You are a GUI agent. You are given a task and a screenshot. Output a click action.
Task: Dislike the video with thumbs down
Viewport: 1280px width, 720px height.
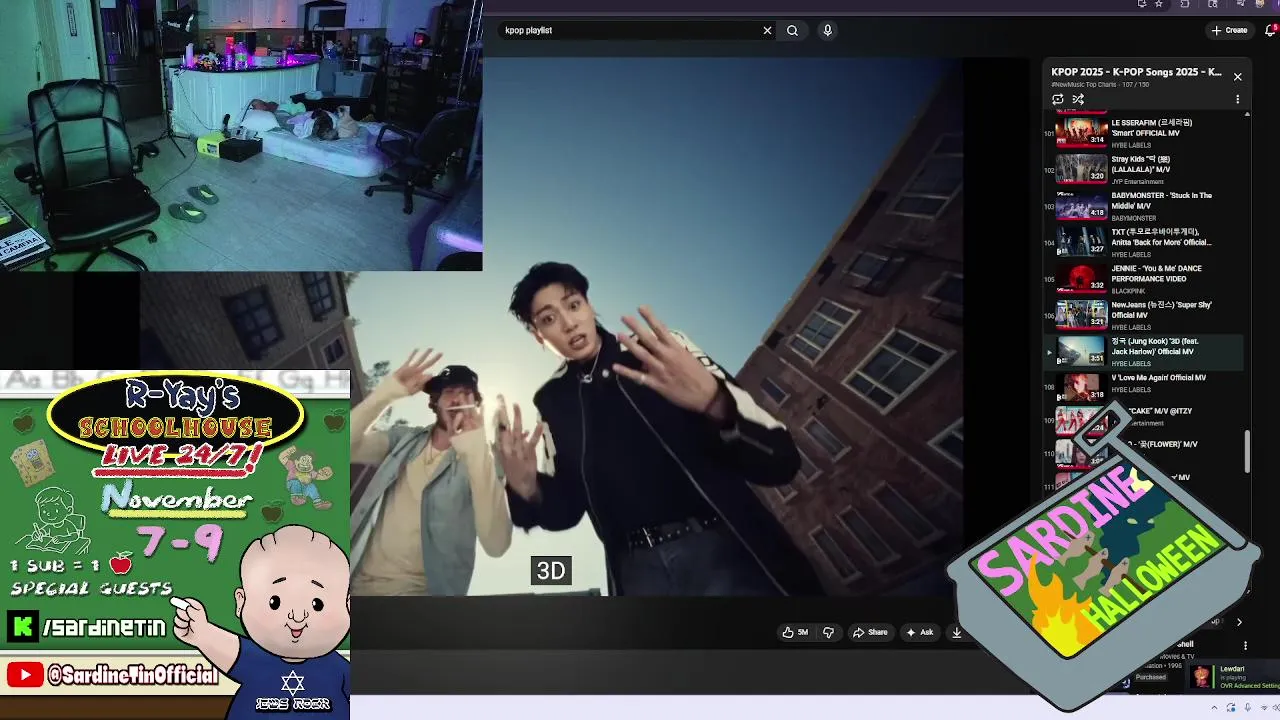[828, 632]
